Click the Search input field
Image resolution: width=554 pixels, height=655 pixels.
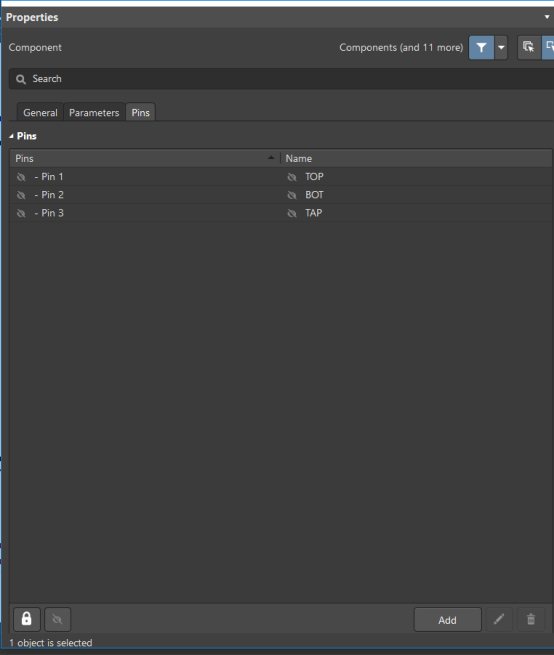282,79
